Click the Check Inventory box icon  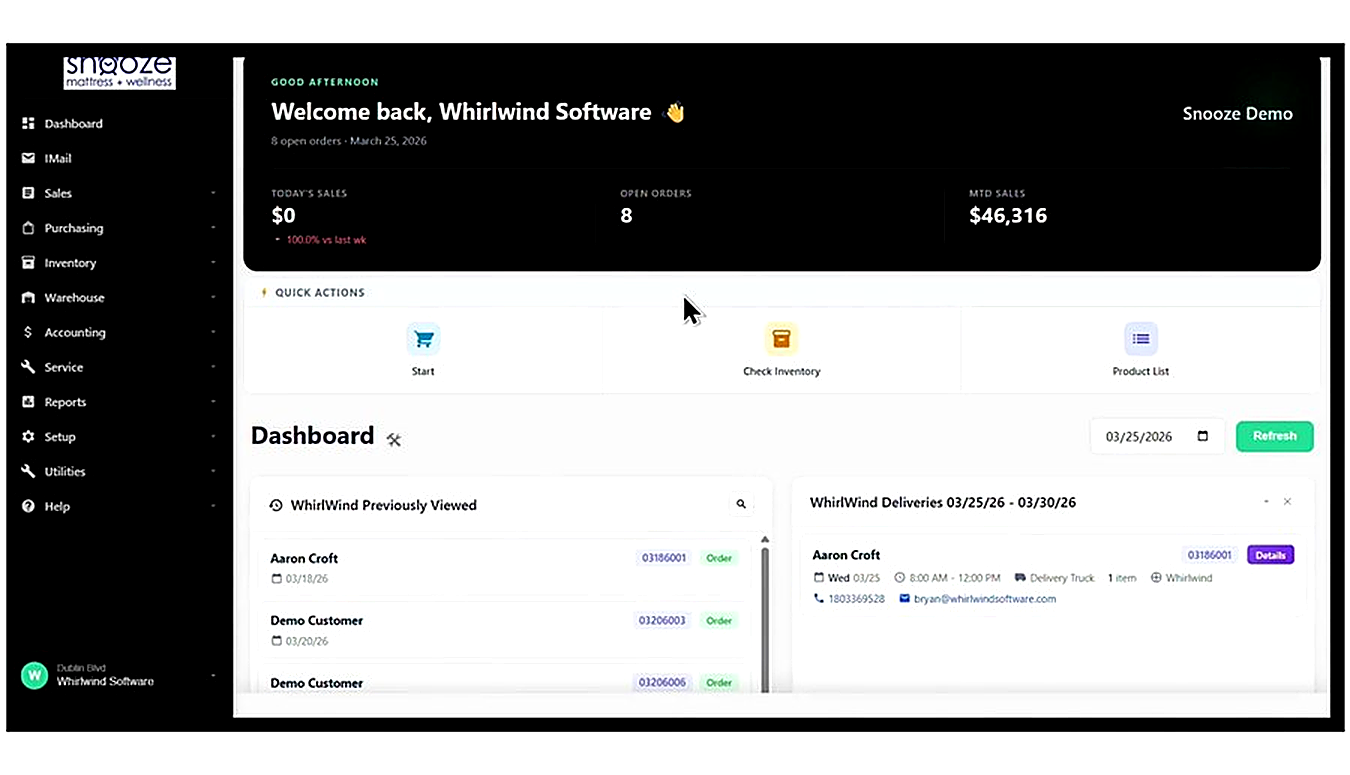tap(781, 339)
